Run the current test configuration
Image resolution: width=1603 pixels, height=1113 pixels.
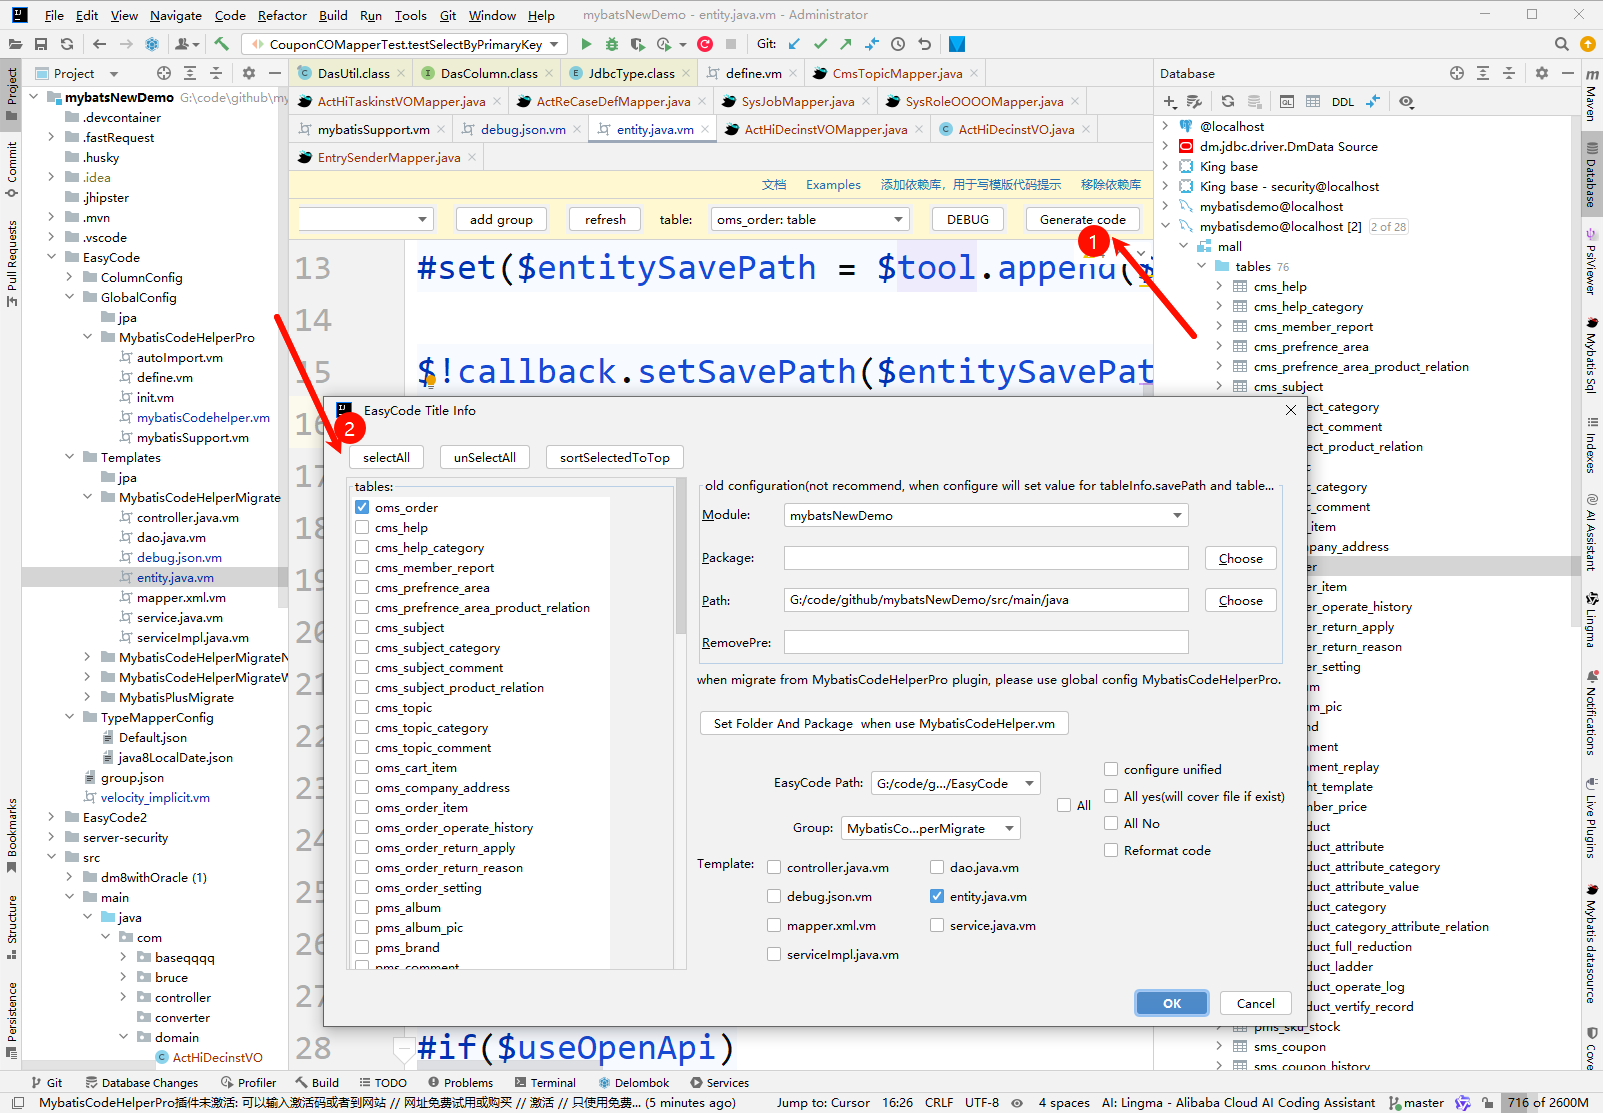[x=586, y=44]
